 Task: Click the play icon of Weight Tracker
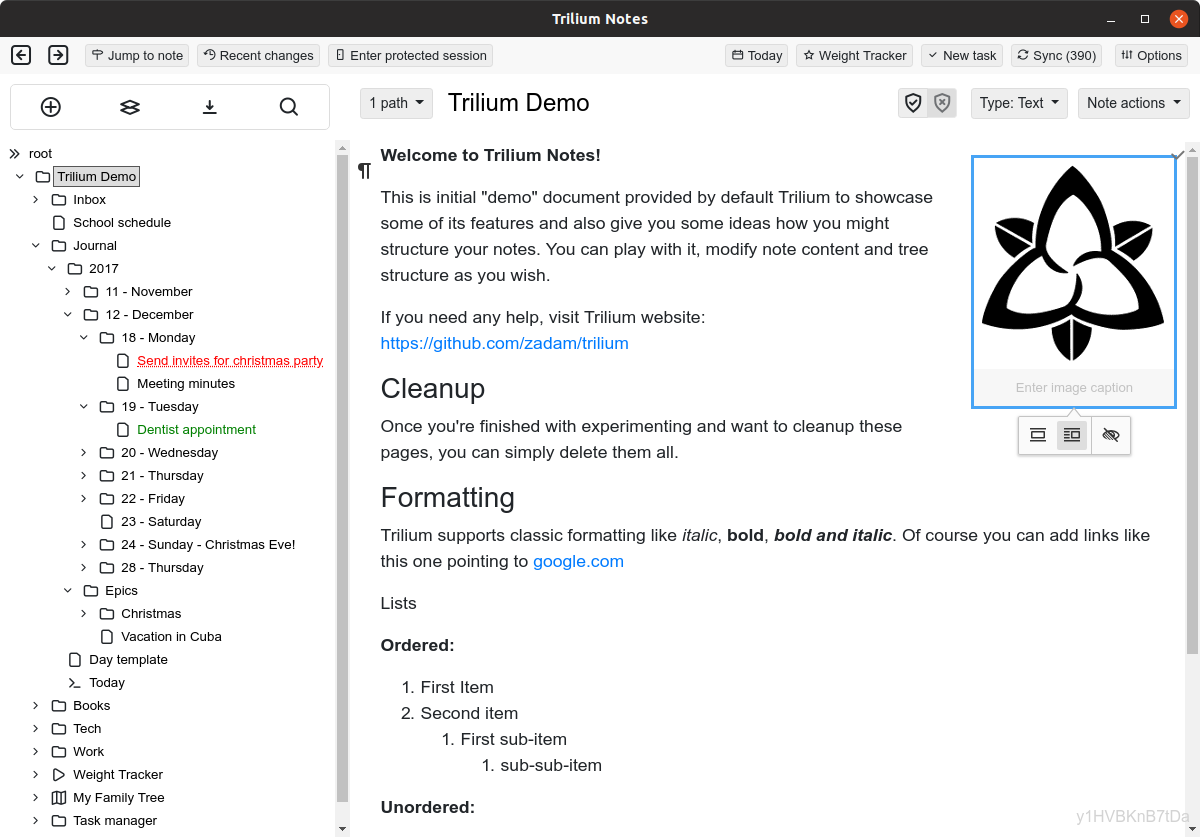[59, 775]
